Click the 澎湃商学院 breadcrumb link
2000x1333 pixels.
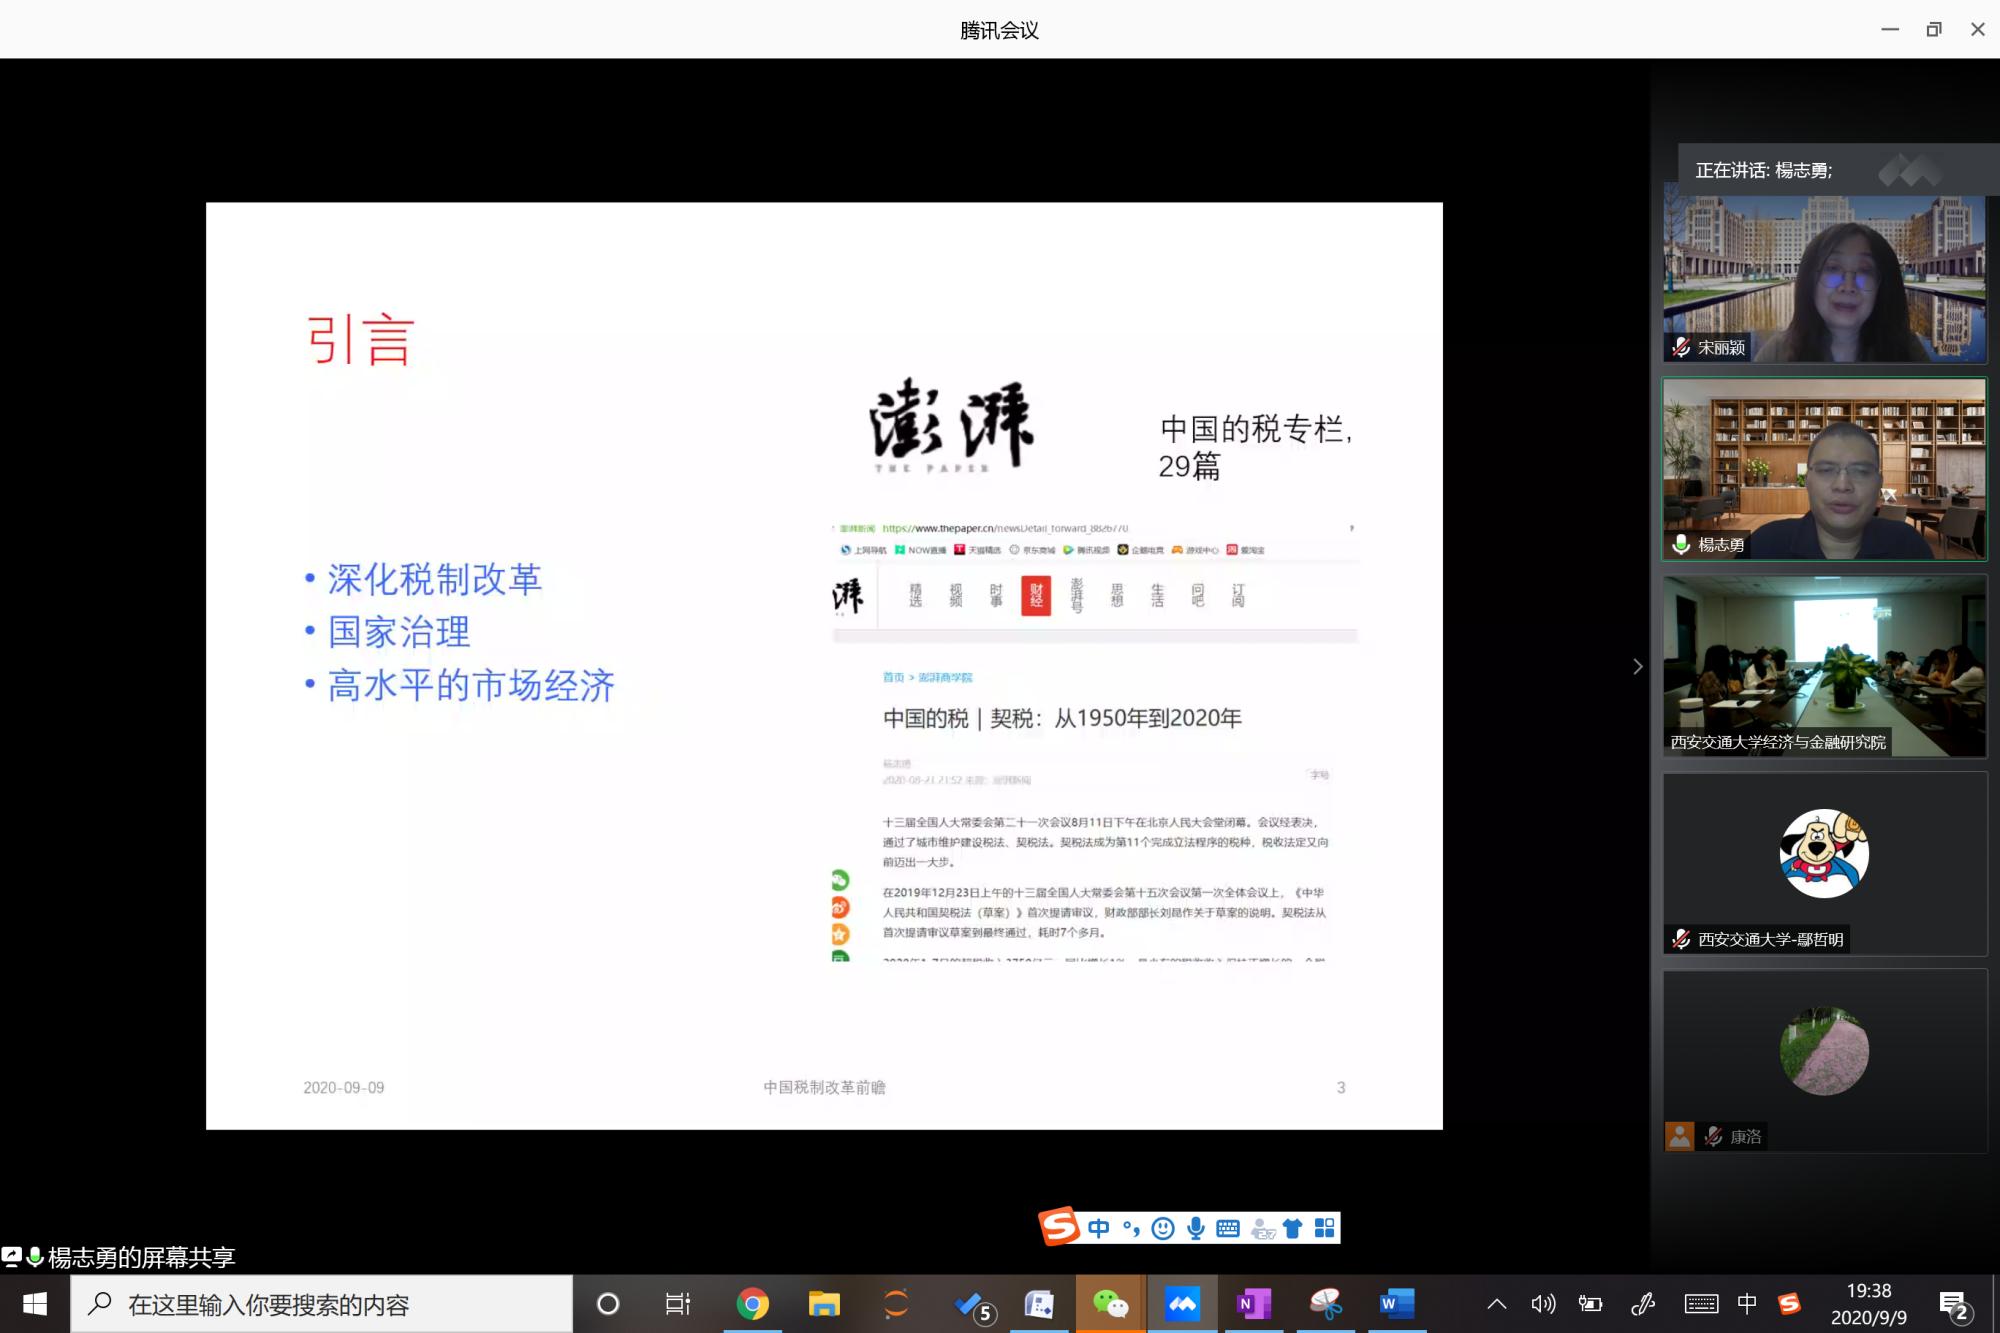click(945, 677)
